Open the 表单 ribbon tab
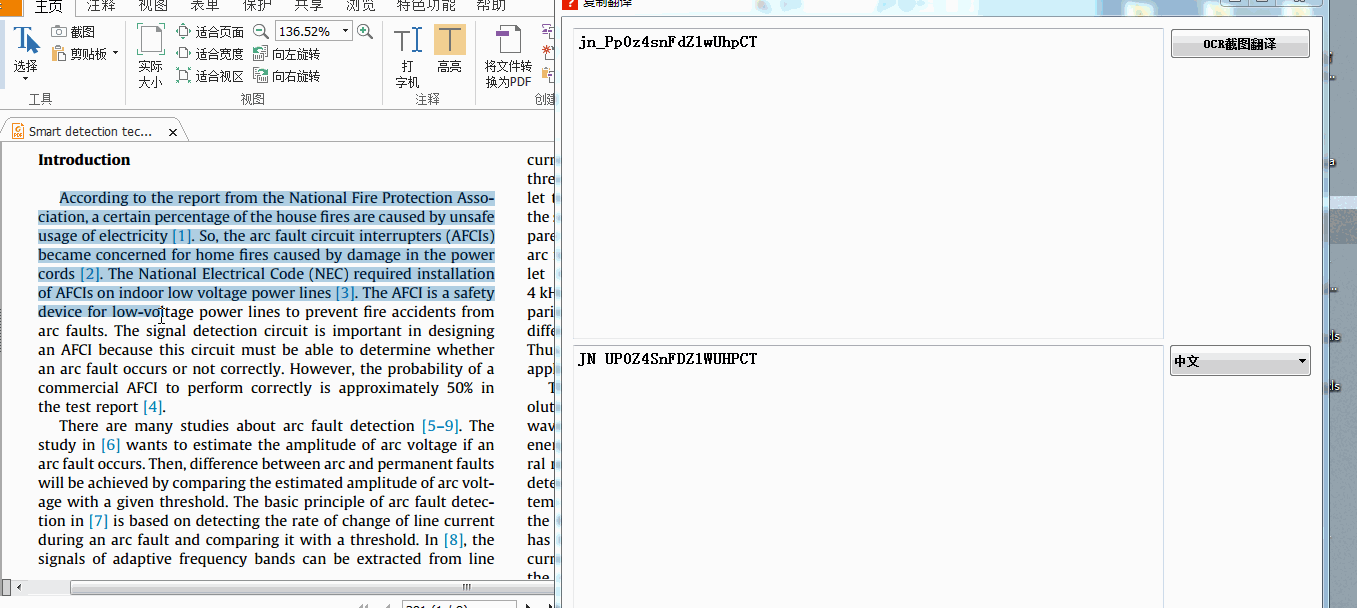The height and width of the screenshot is (608, 1357). point(205,6)
